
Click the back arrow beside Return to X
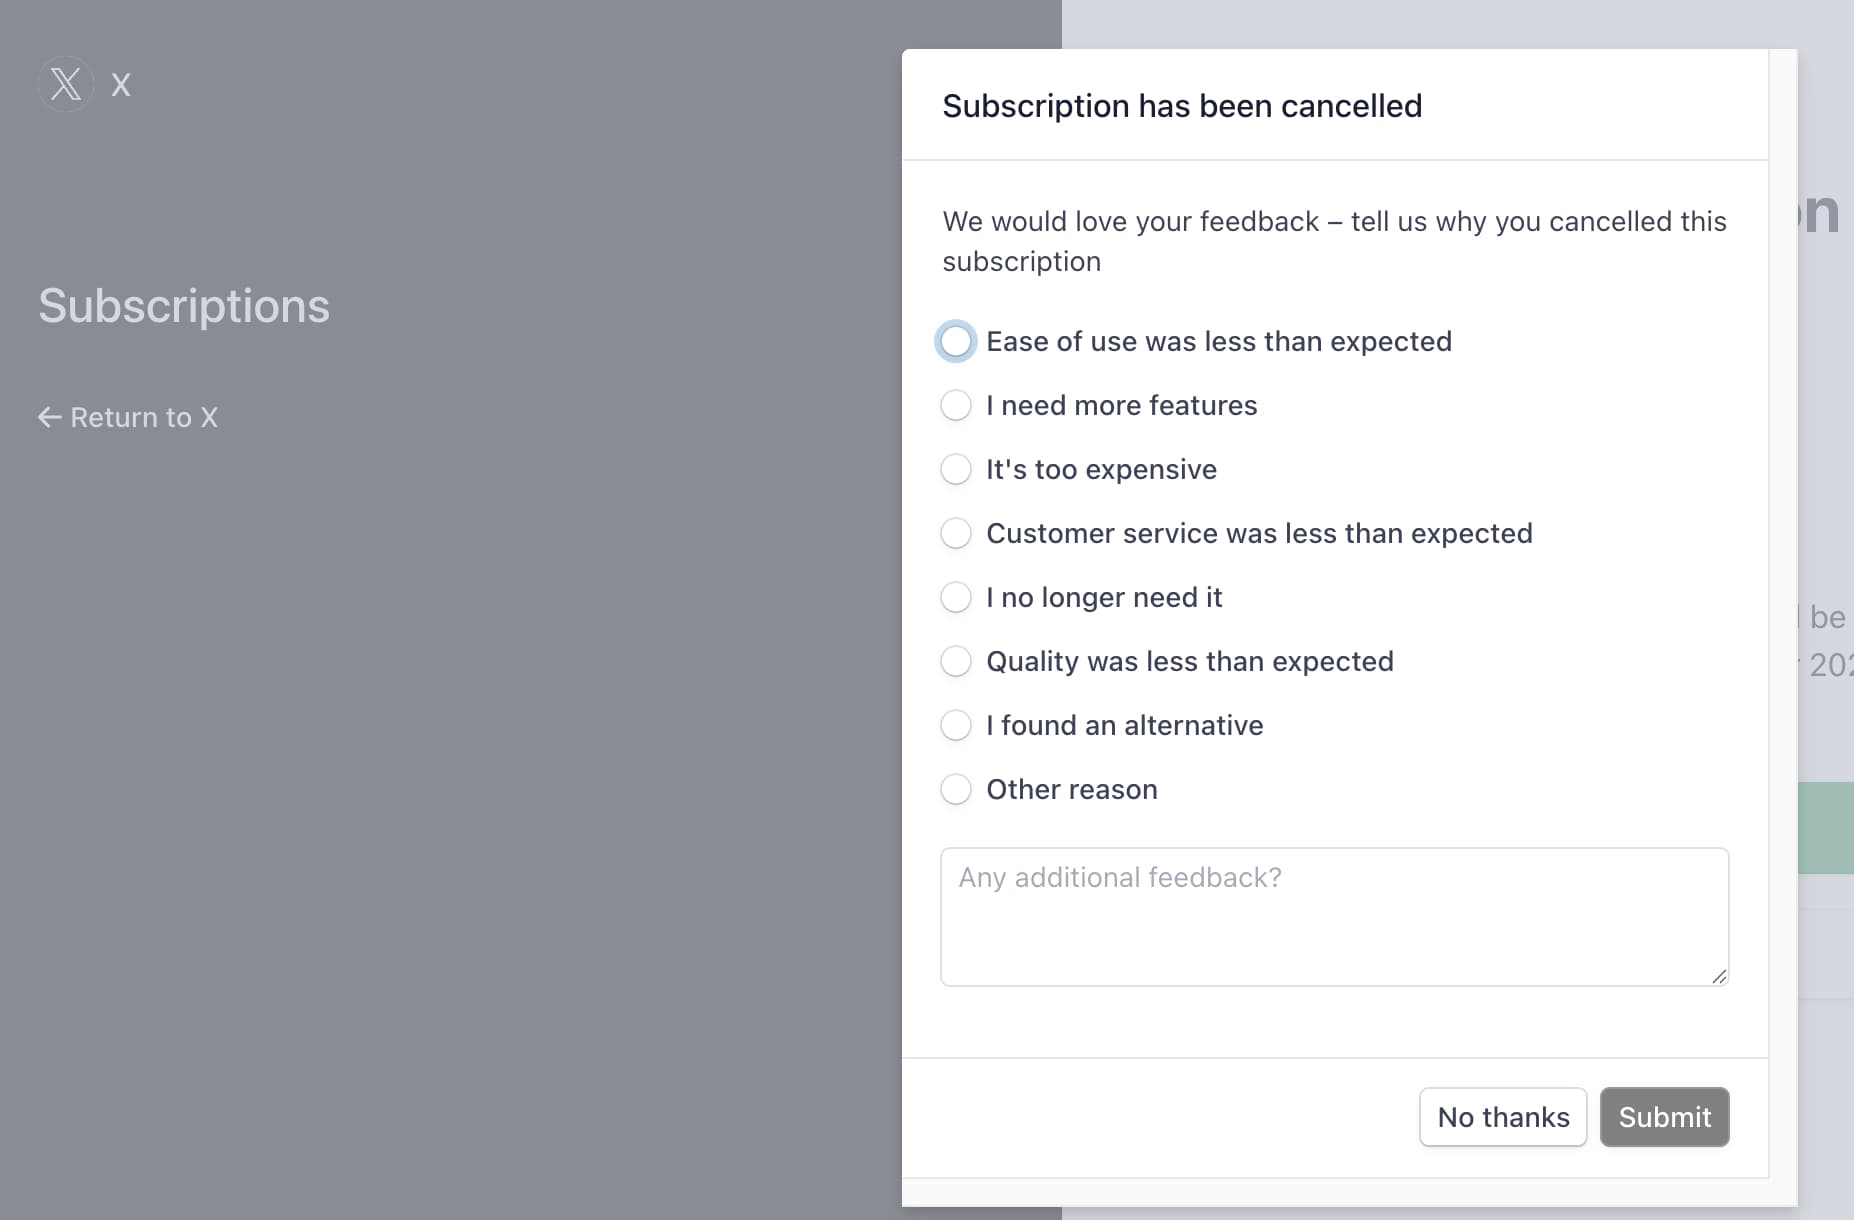point(49,417)
